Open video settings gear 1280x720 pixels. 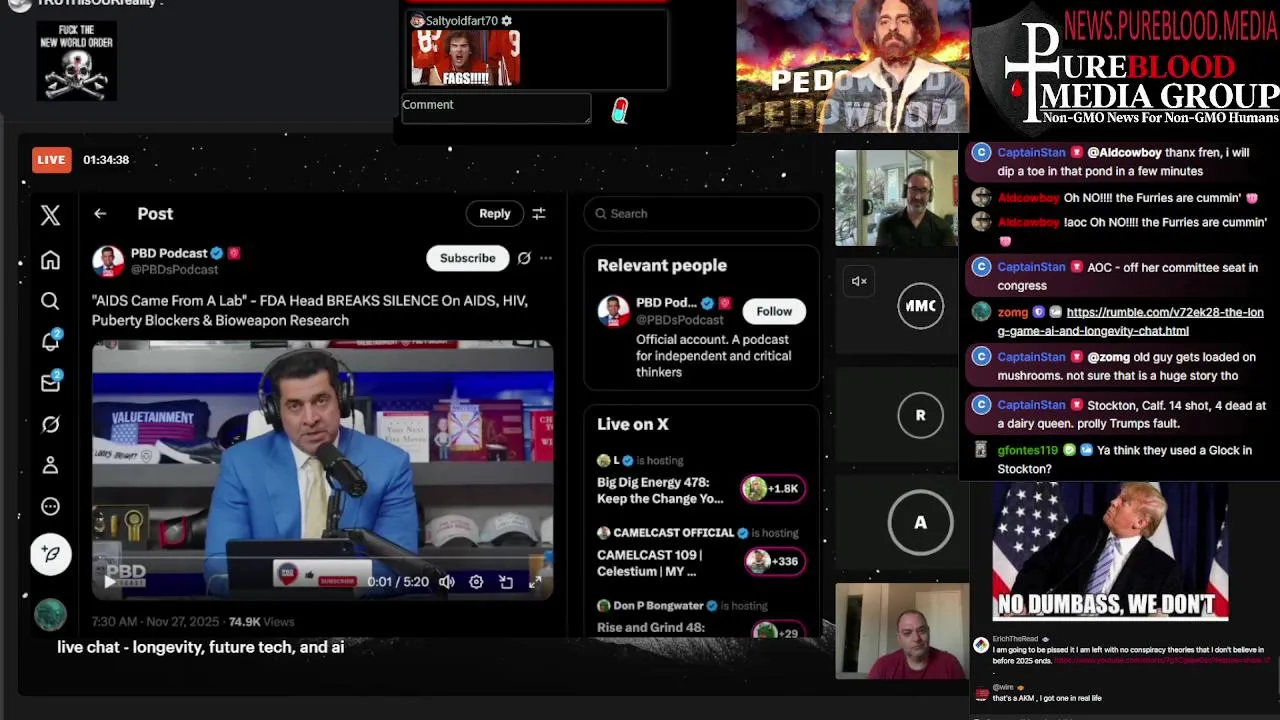pyautogui.click(x=476, y=581)
